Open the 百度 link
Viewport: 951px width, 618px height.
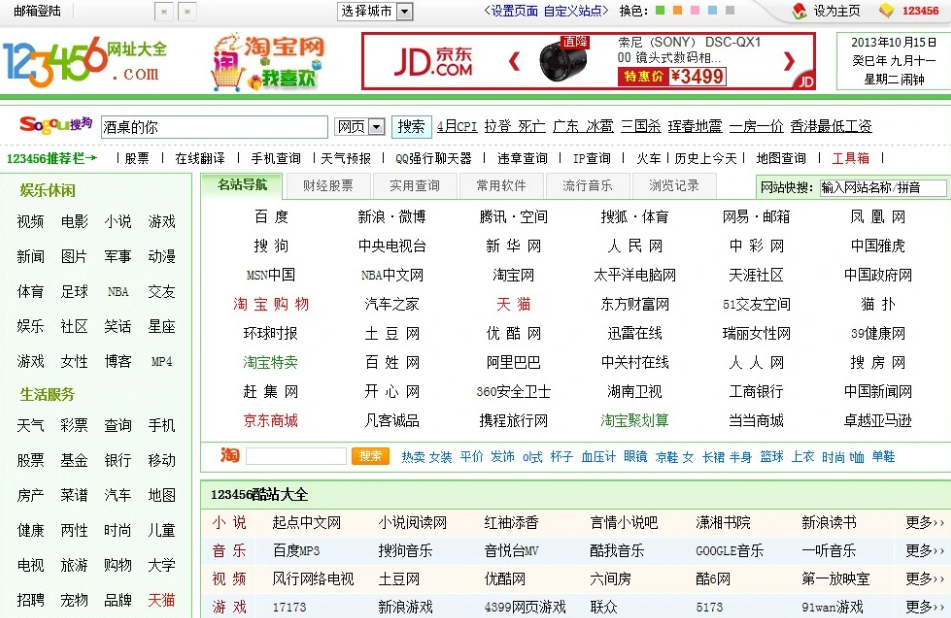pyautogui.click(x=271, y=217)
